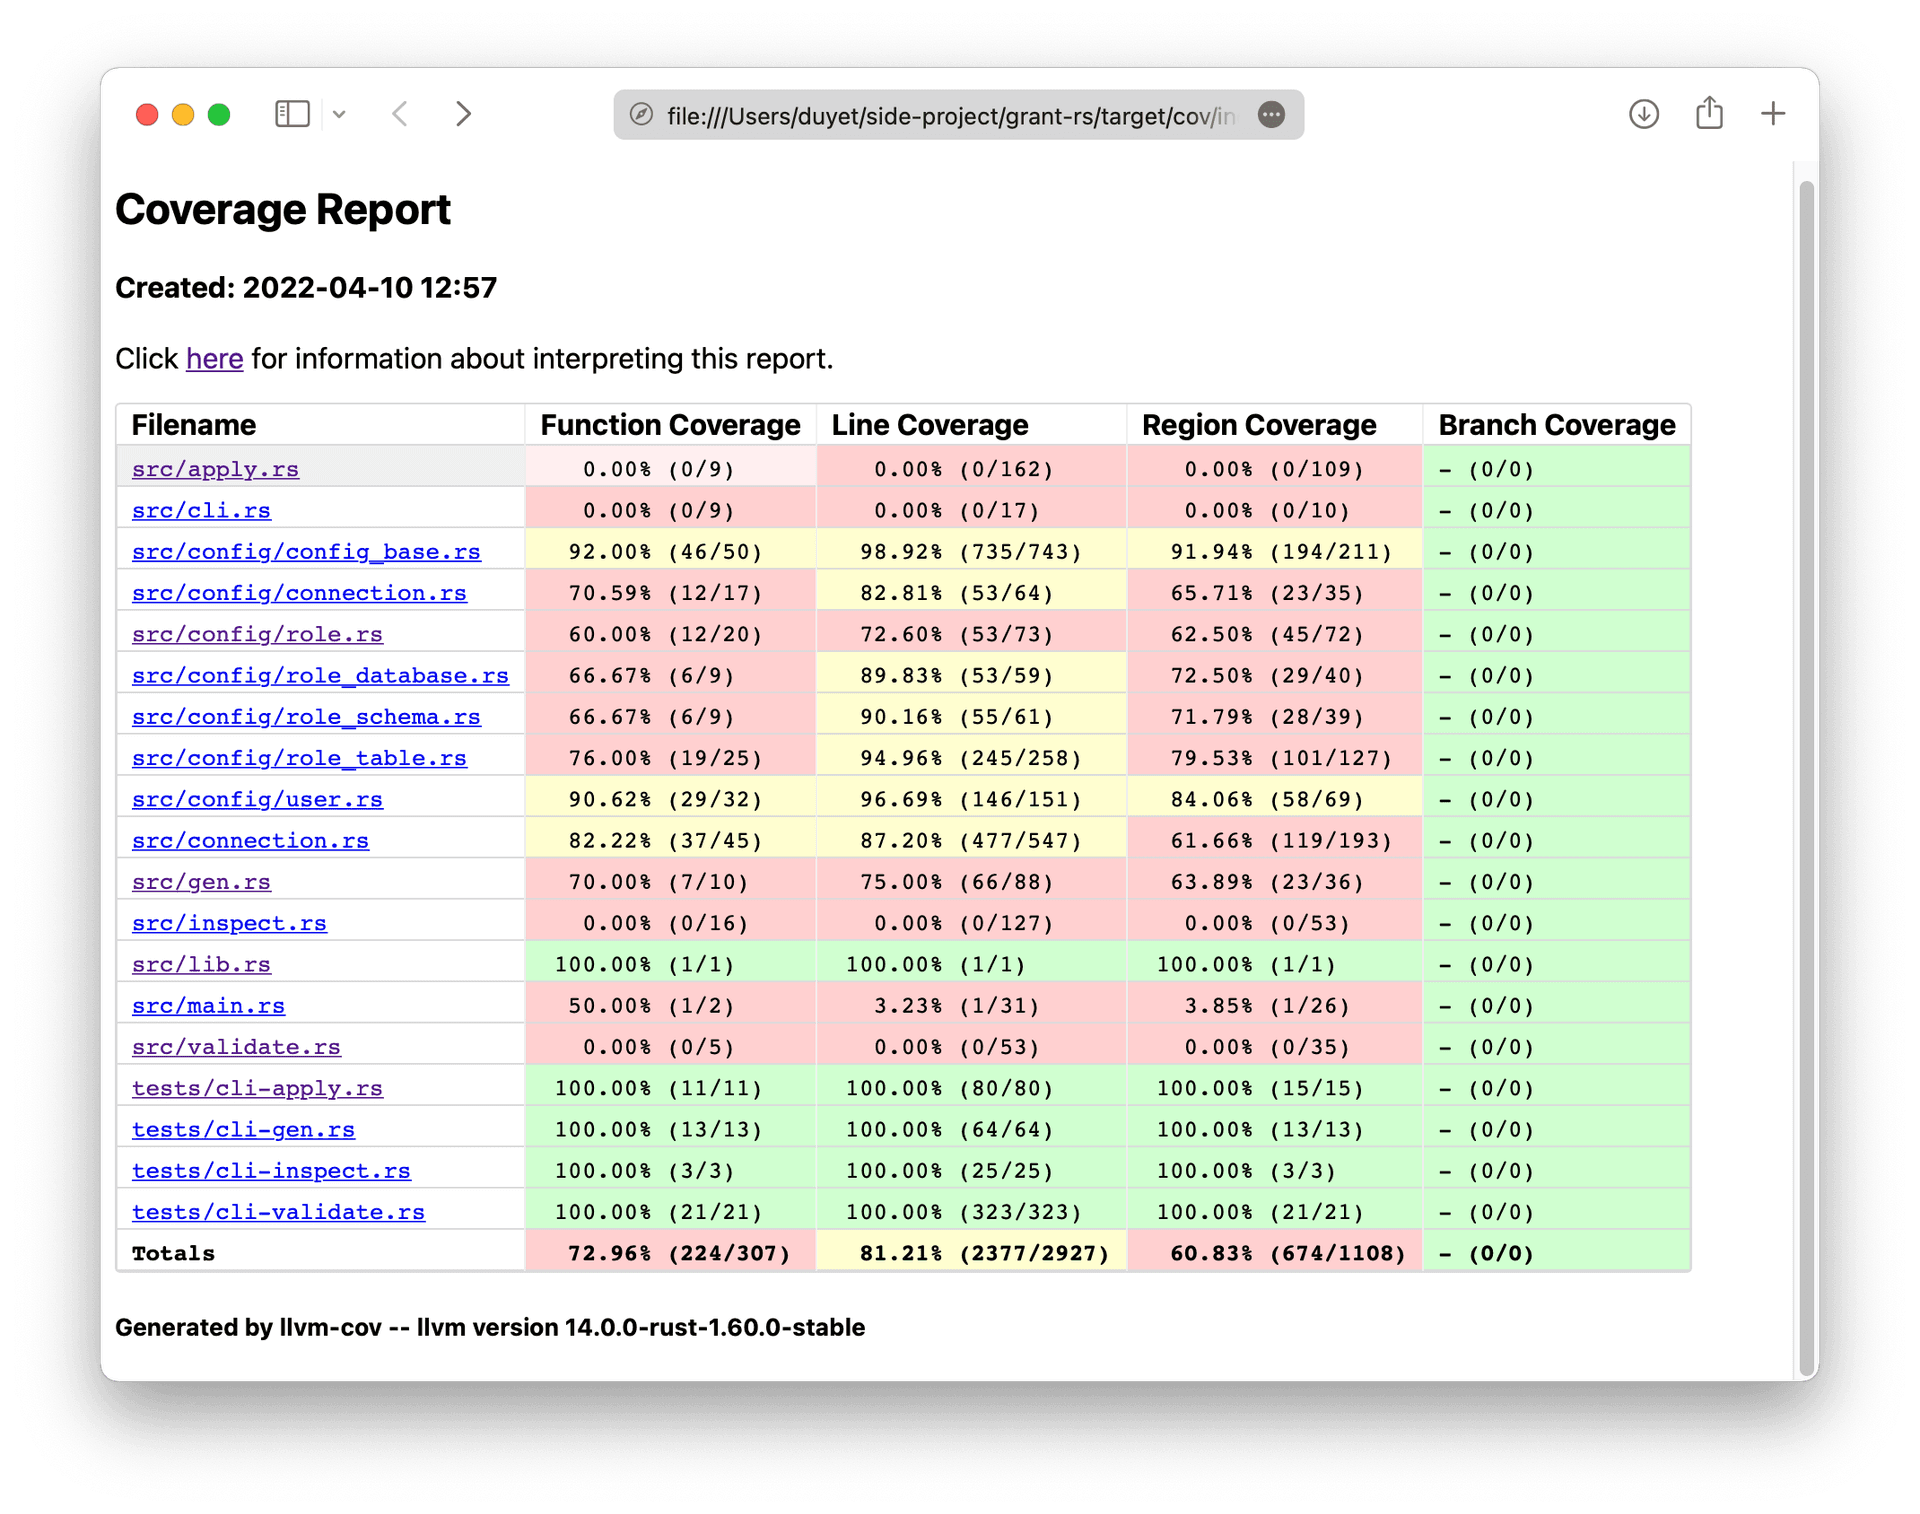Image resolution: width=1920 pixels, height=1514 pixels.
Task: Open a new tab with the plus icon
Action: 1773,113
